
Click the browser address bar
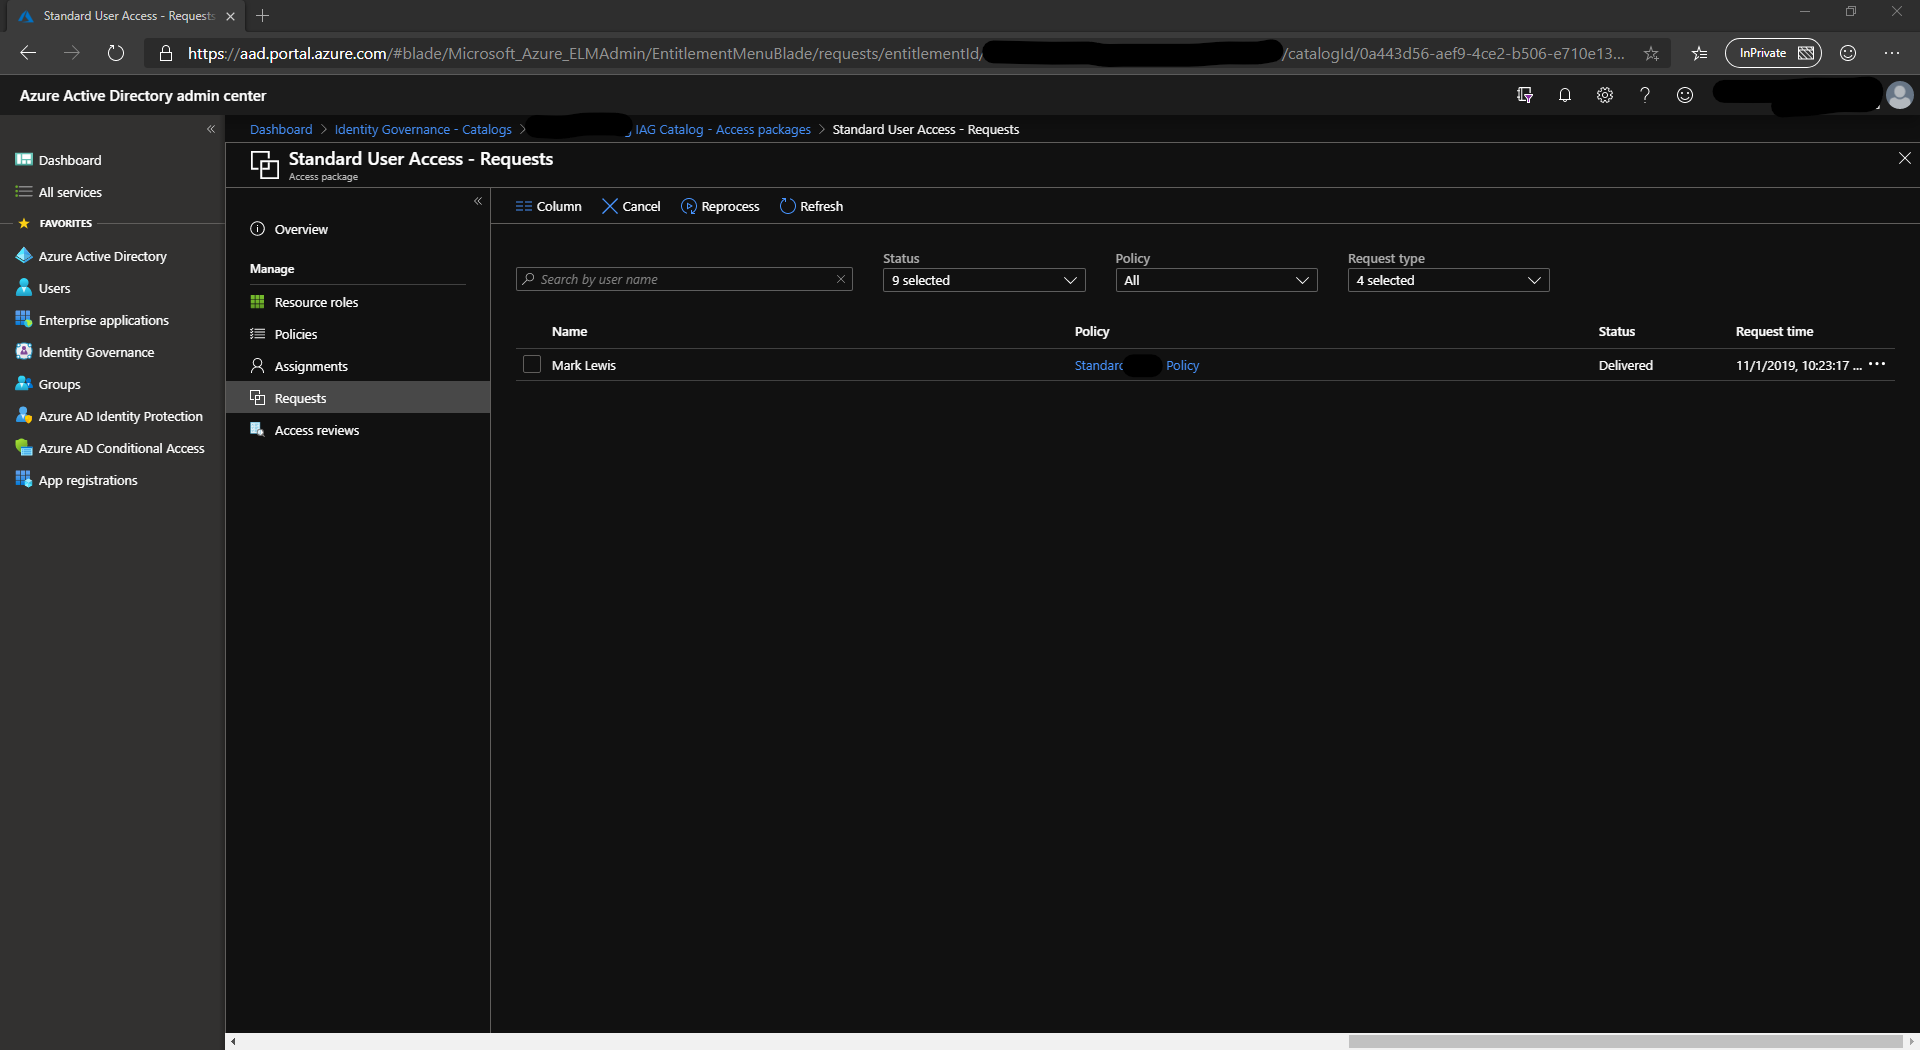(x=905, y=53)
